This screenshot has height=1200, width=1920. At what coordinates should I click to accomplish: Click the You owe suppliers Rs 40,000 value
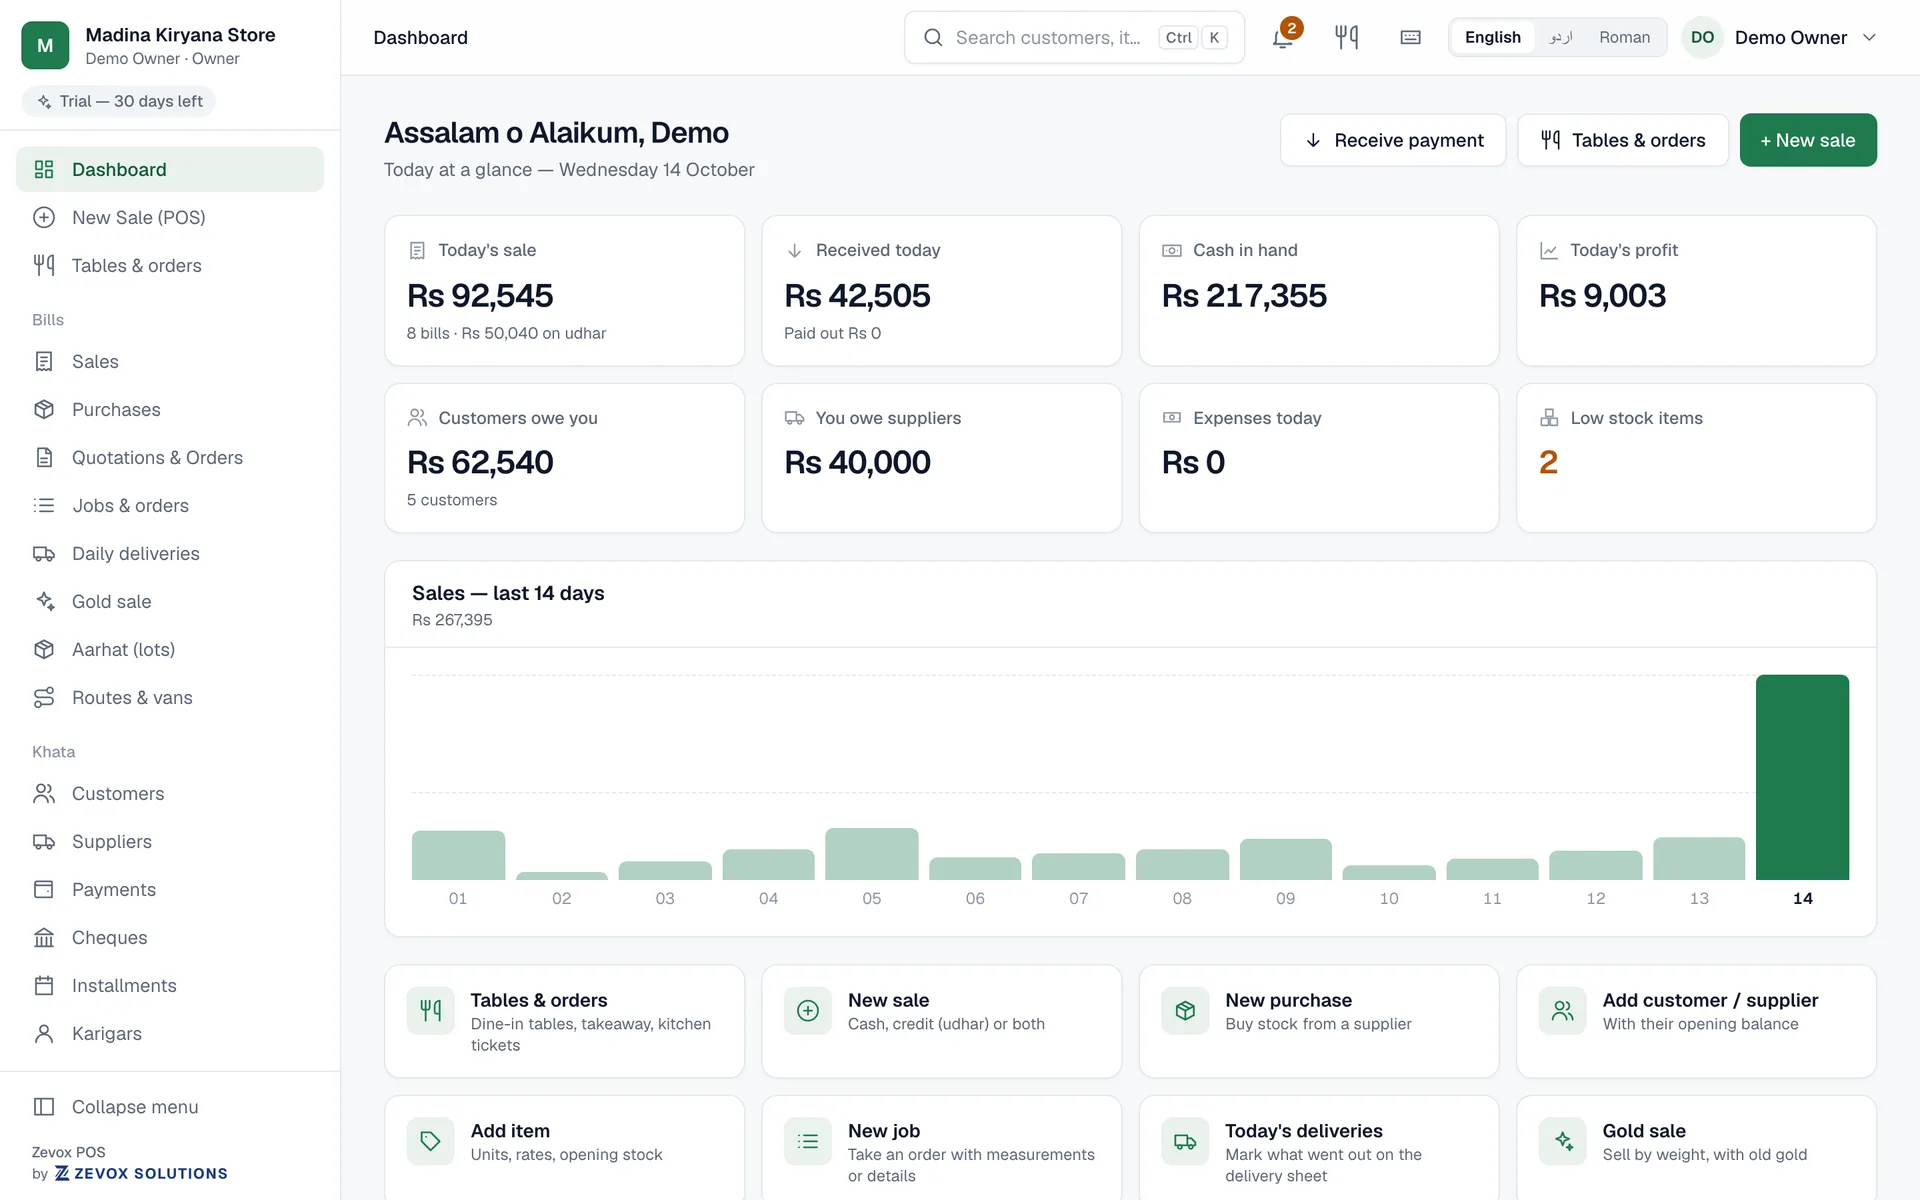[857, 462]
